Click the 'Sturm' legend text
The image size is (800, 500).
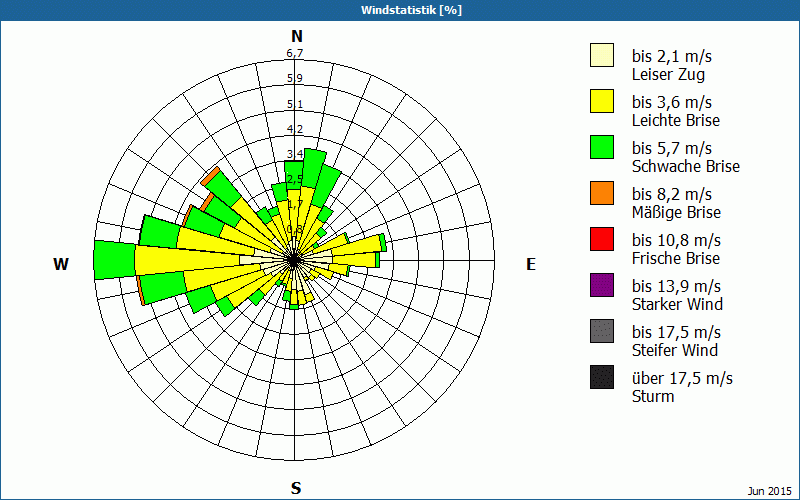click(653, 396)
